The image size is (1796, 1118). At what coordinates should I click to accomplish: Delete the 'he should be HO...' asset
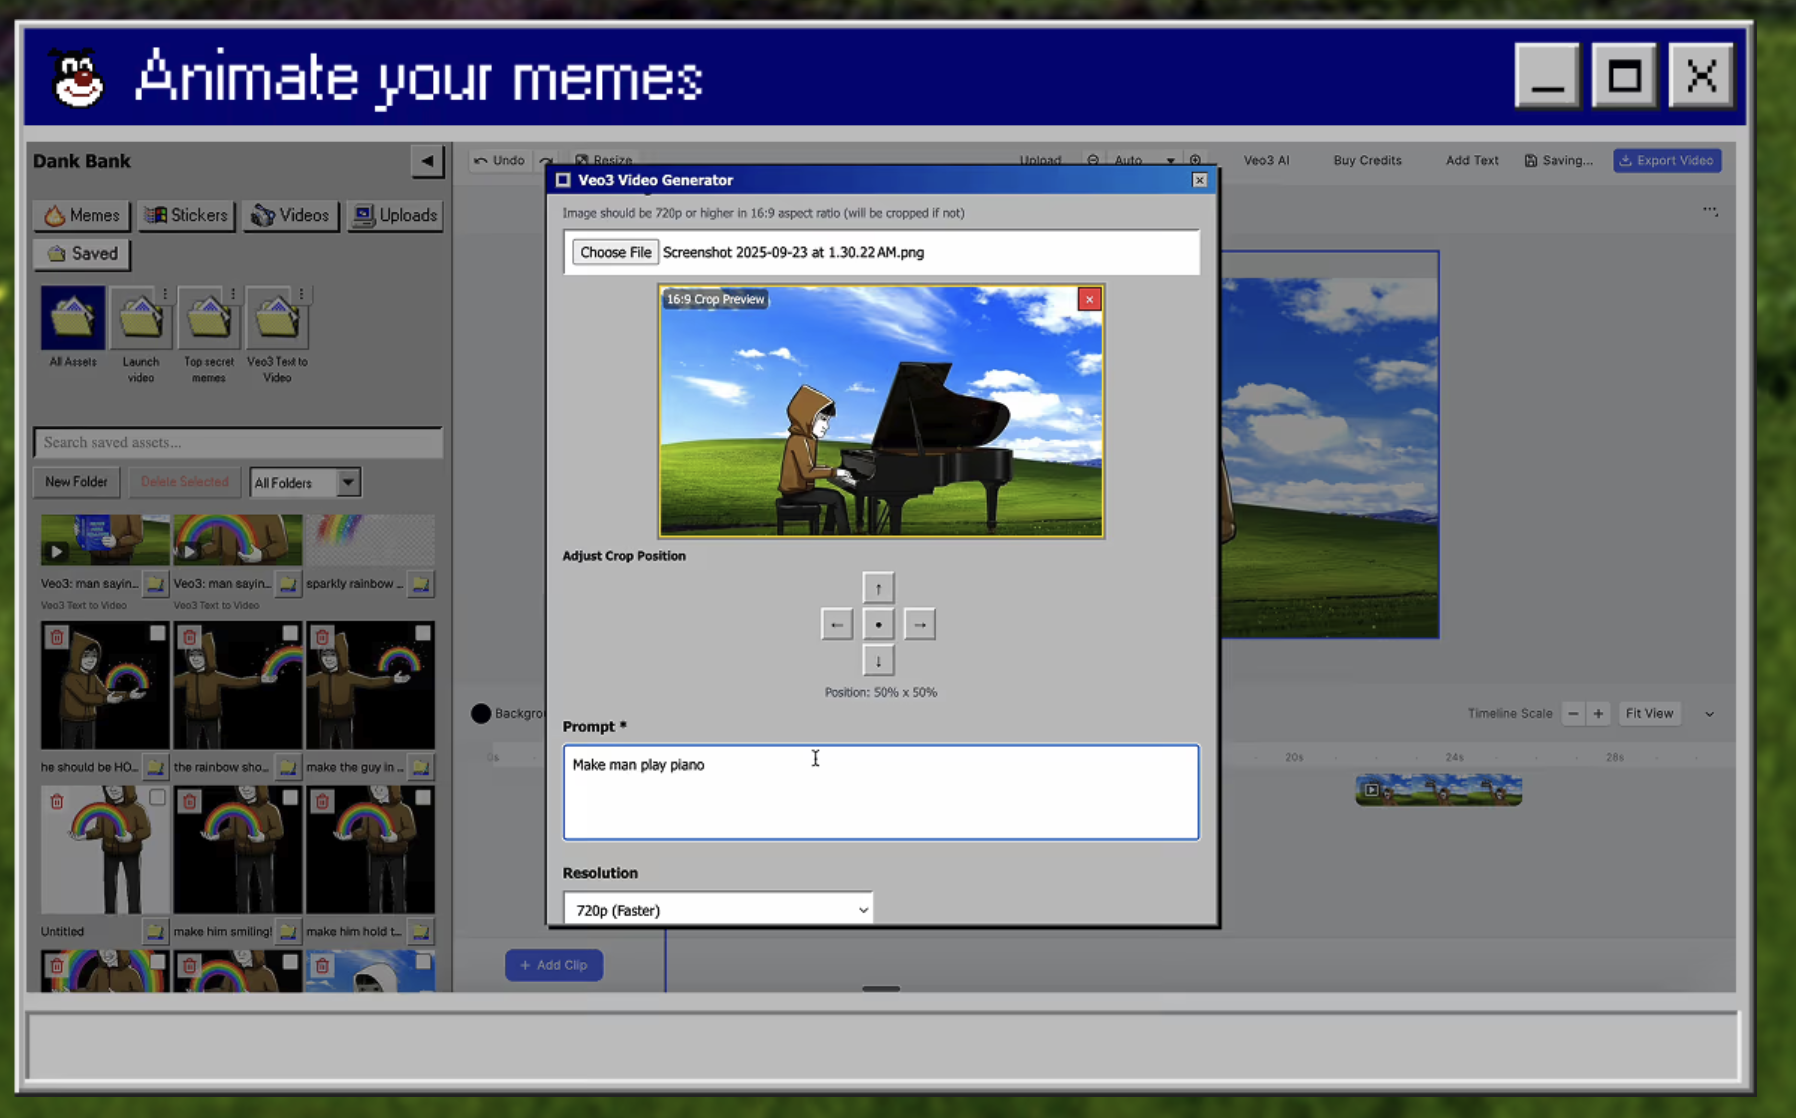click(x=57, y=637)
